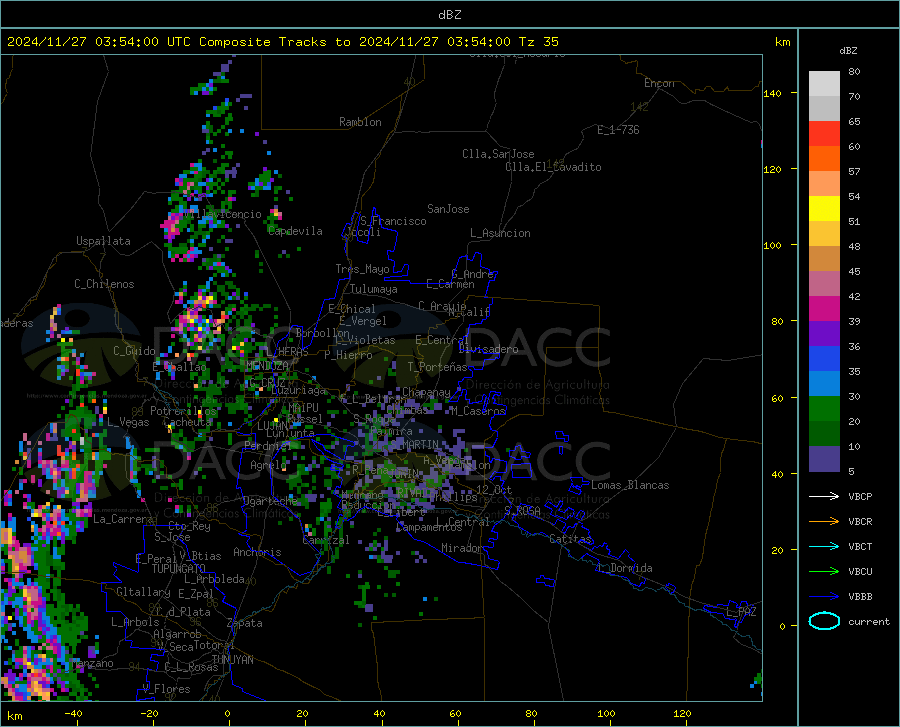Click the Villavicencio map label
The image size is (900, 727).
[223, 214]
